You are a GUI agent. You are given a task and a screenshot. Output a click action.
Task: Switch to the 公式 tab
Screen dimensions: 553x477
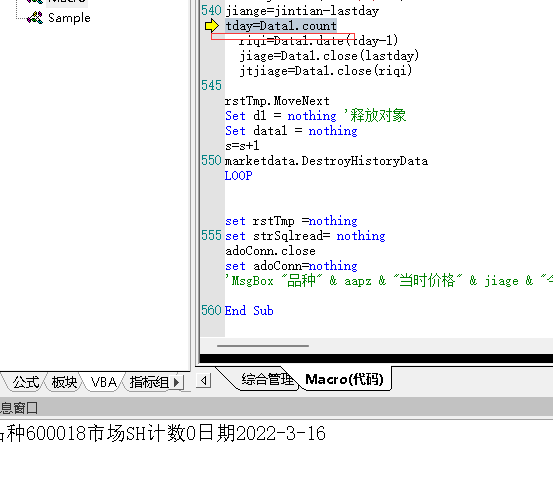point(25,382)
